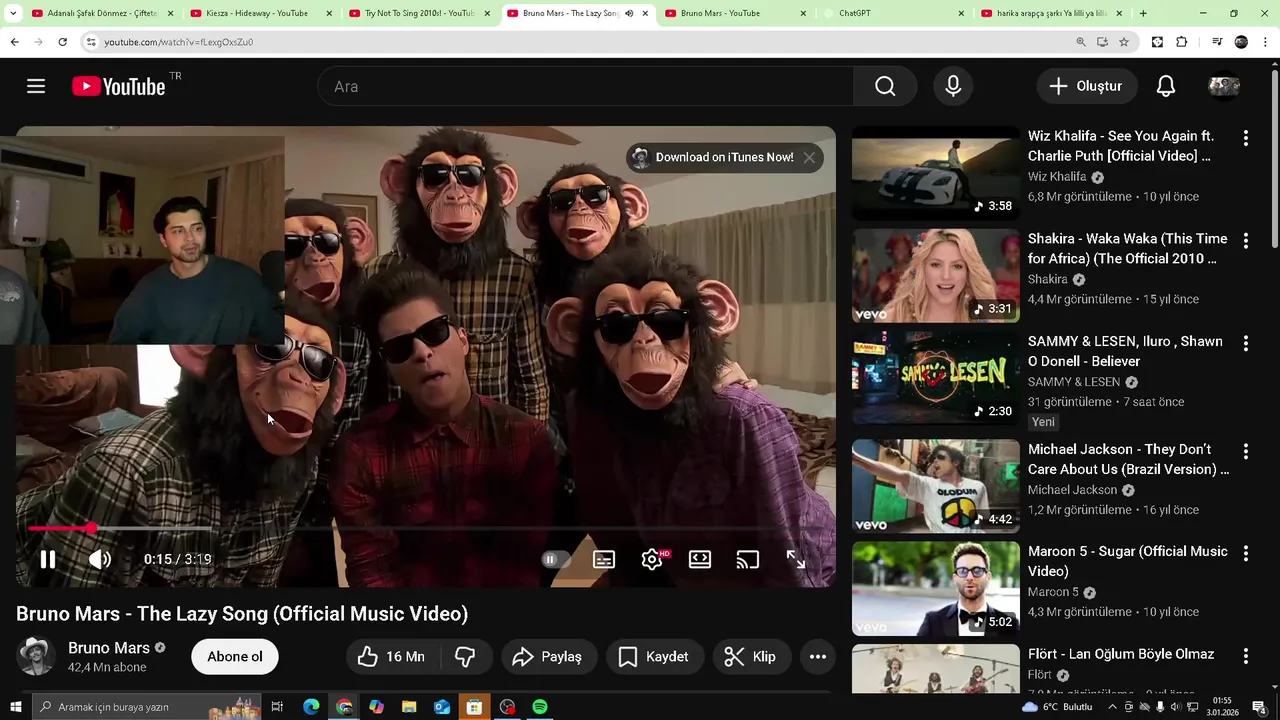Open options for SAMMY & LESEN Believer
The width and height of the screenshot is (1280, 720).
point(1246,343)
